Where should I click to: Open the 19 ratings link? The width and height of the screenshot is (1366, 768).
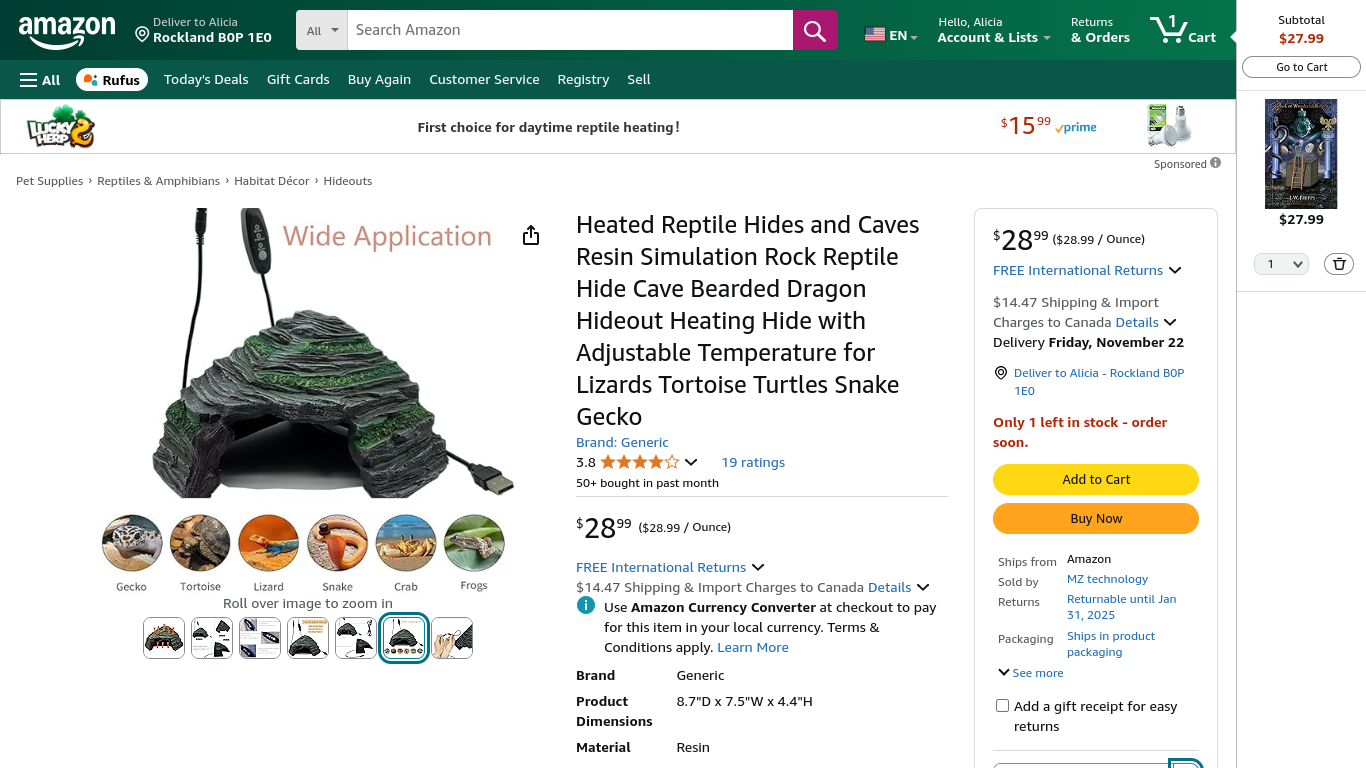coord(753,462)
